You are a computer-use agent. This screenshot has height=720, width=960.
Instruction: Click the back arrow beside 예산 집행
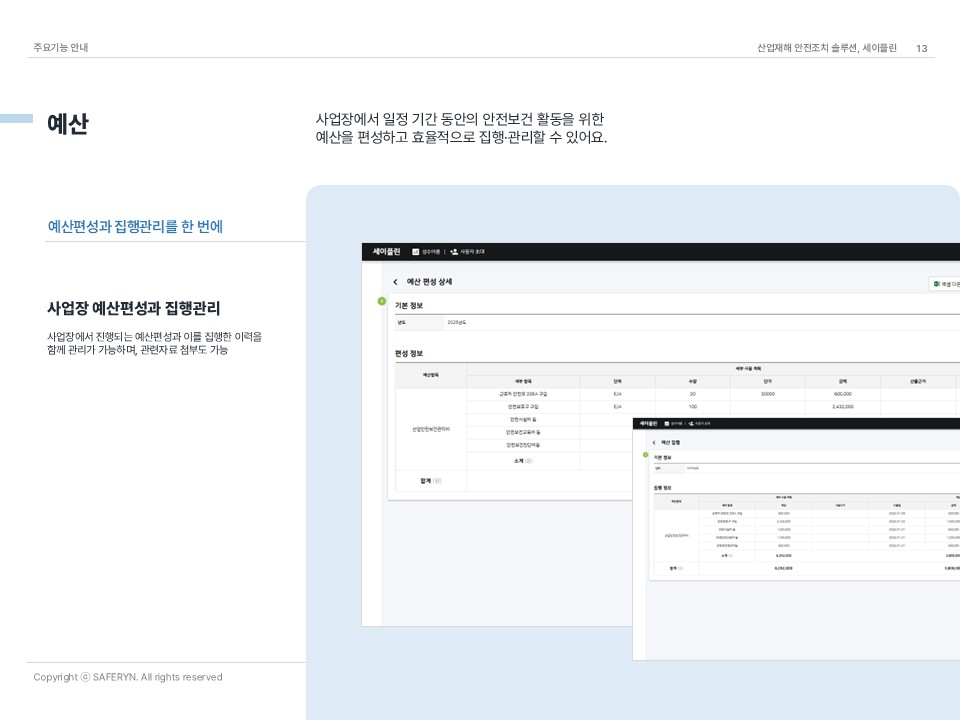point(654,442)
